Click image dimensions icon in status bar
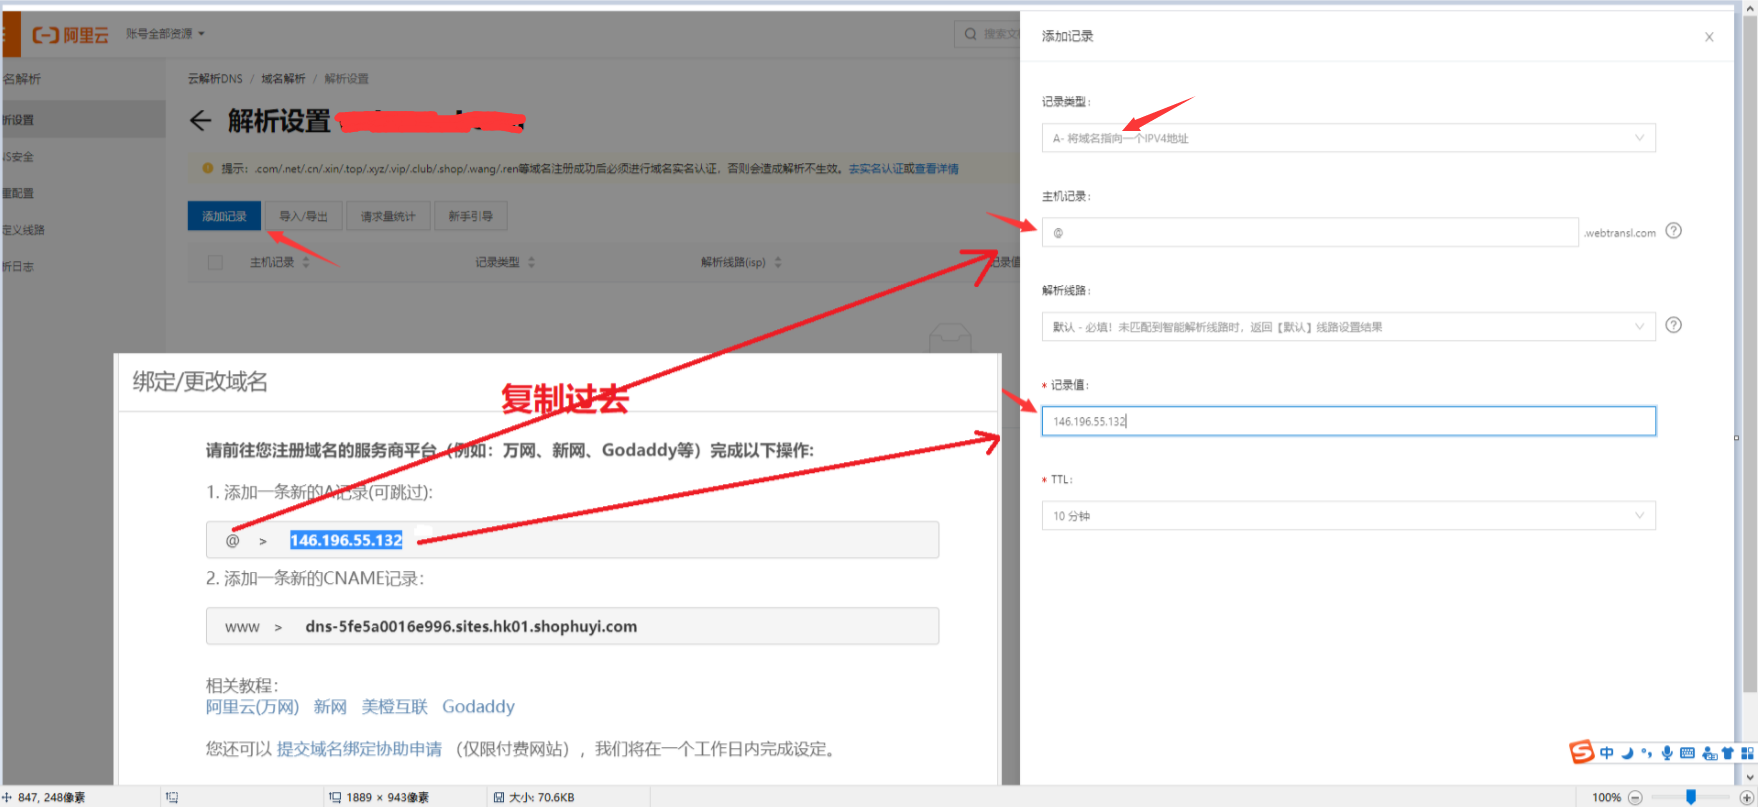Image resolution: width=1759 pixels, height=807 pixels. 335,797
